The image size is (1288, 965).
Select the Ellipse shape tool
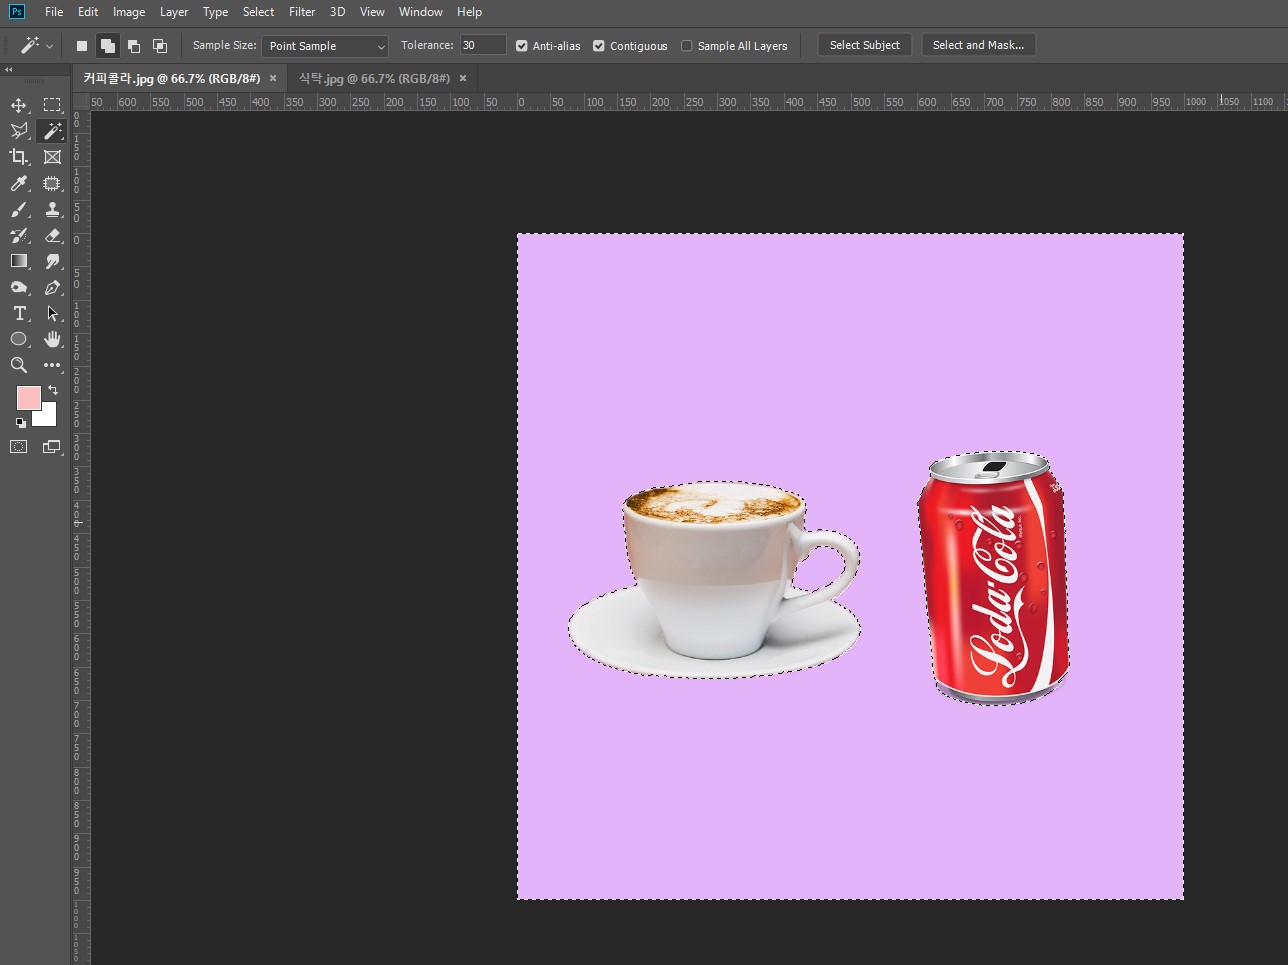point(19,339)
